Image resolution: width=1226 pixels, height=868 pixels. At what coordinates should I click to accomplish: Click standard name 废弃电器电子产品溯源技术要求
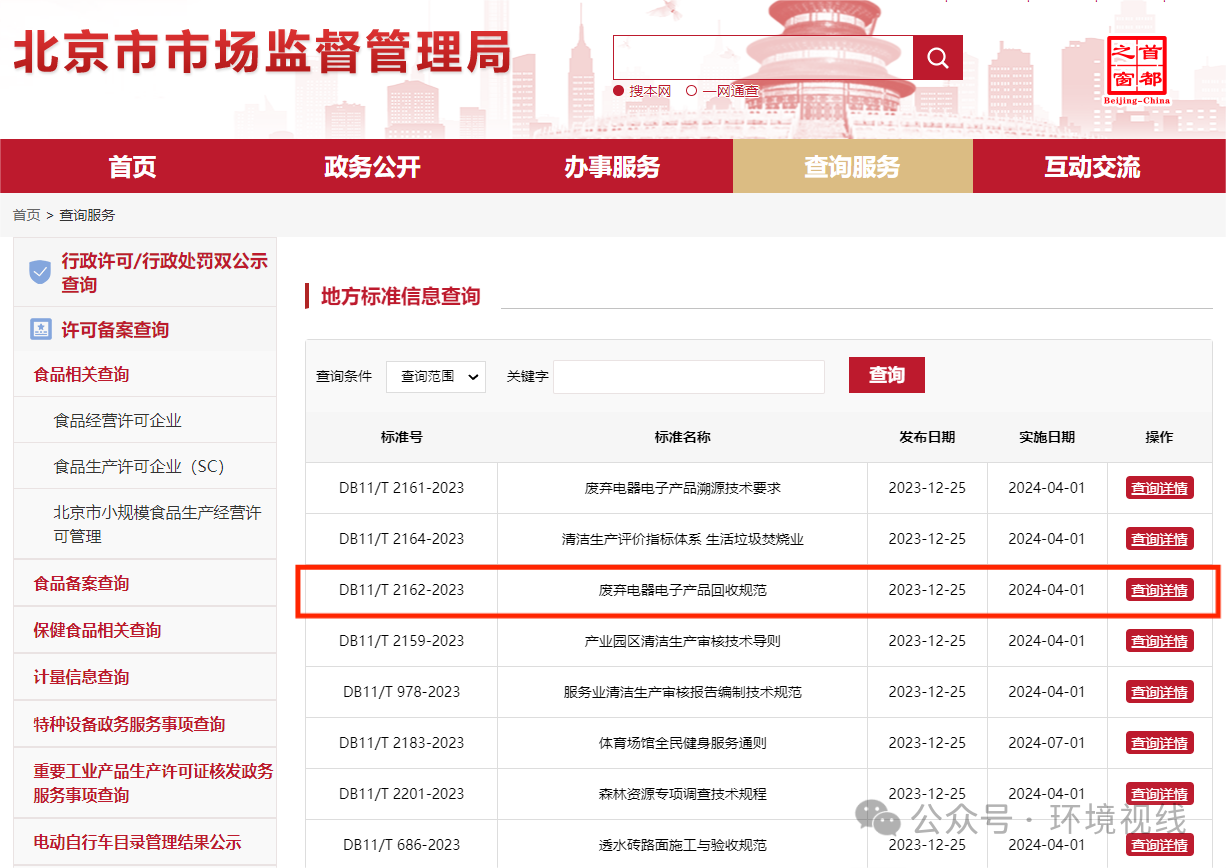point(683,488)
